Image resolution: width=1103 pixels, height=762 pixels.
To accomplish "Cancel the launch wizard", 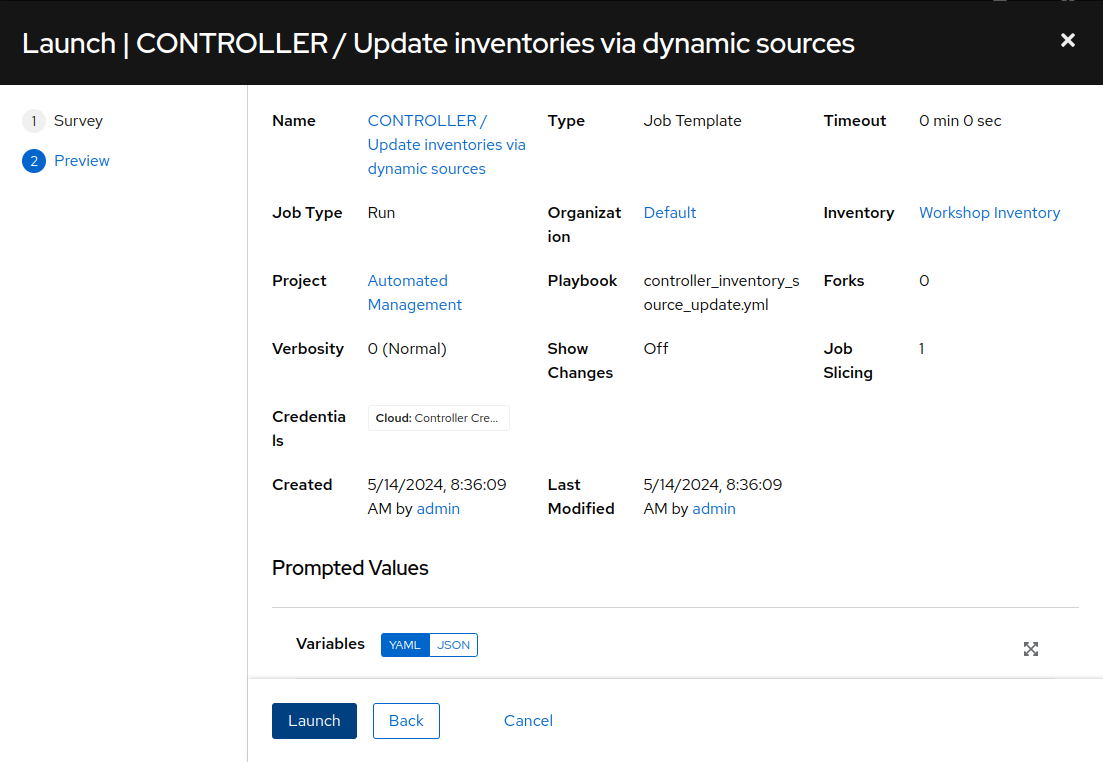I will [x=528, y=720].
